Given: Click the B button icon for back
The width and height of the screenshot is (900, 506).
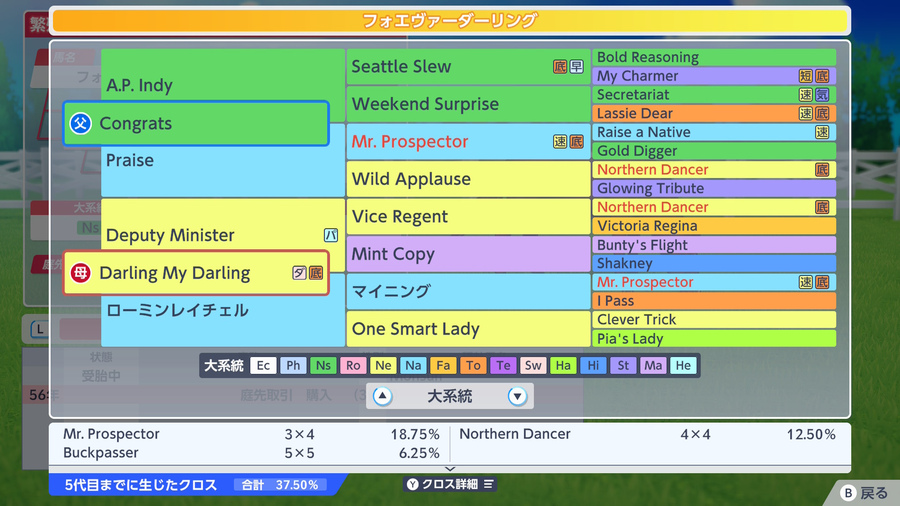Looking at the screenshot, I should coord(848,493).
